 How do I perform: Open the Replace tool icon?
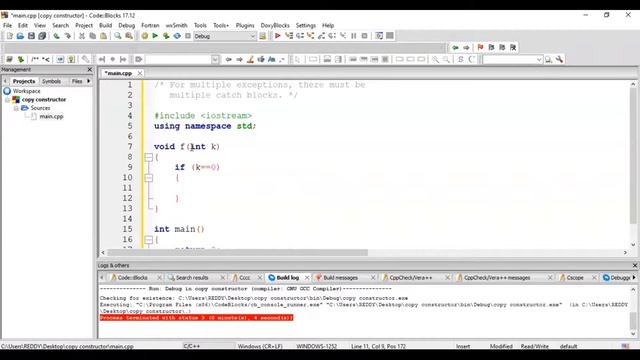click(x=129, y=36)
